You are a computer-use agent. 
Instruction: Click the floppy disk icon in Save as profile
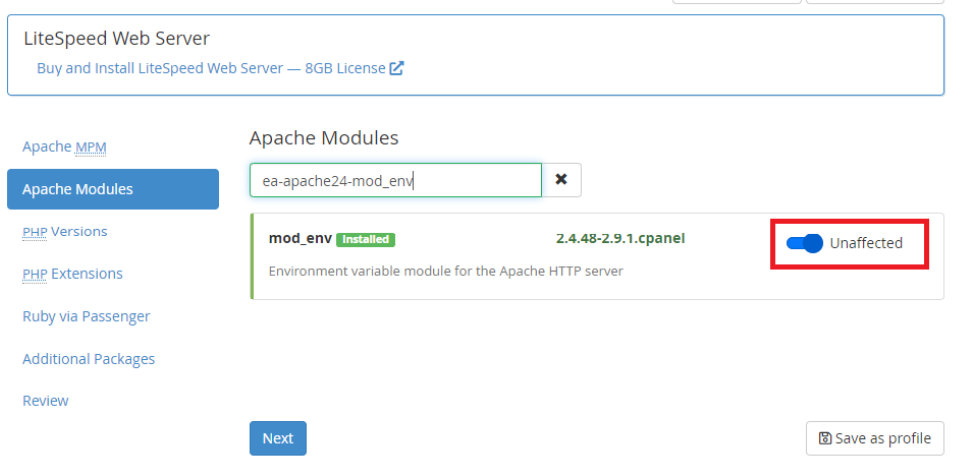coord(825,439)
